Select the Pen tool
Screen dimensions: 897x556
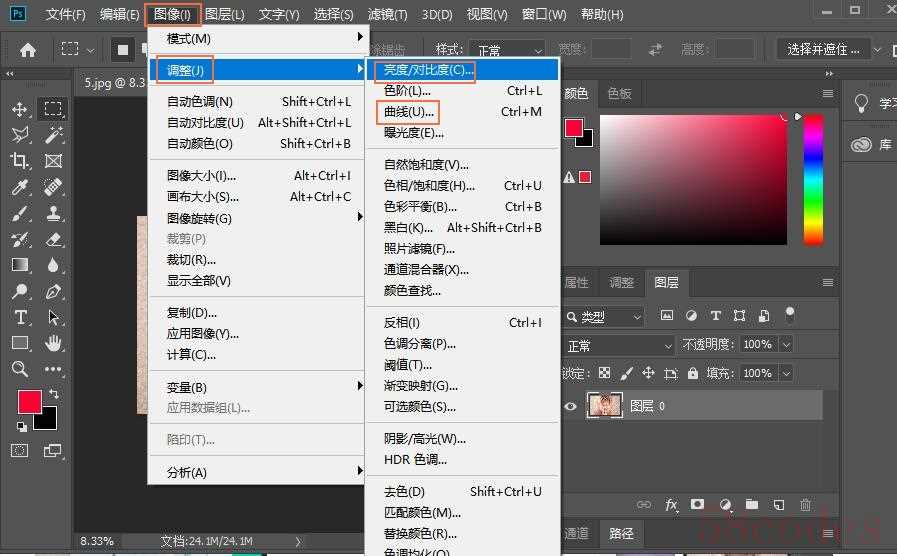(x=53, y=291)
